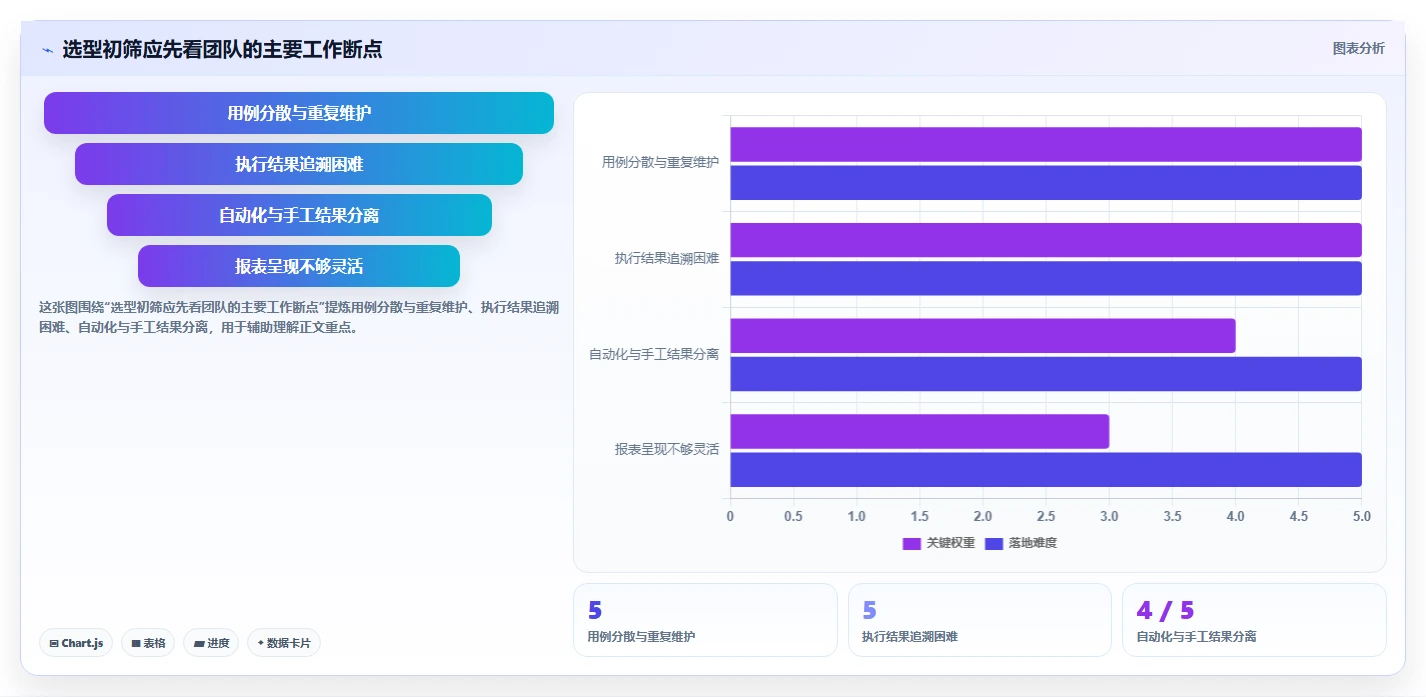Image resolution: width=1426 pixels, height=697 pixels.
Task: Toggle the 关键权重 legend swatch
Action: coord(911,543)
